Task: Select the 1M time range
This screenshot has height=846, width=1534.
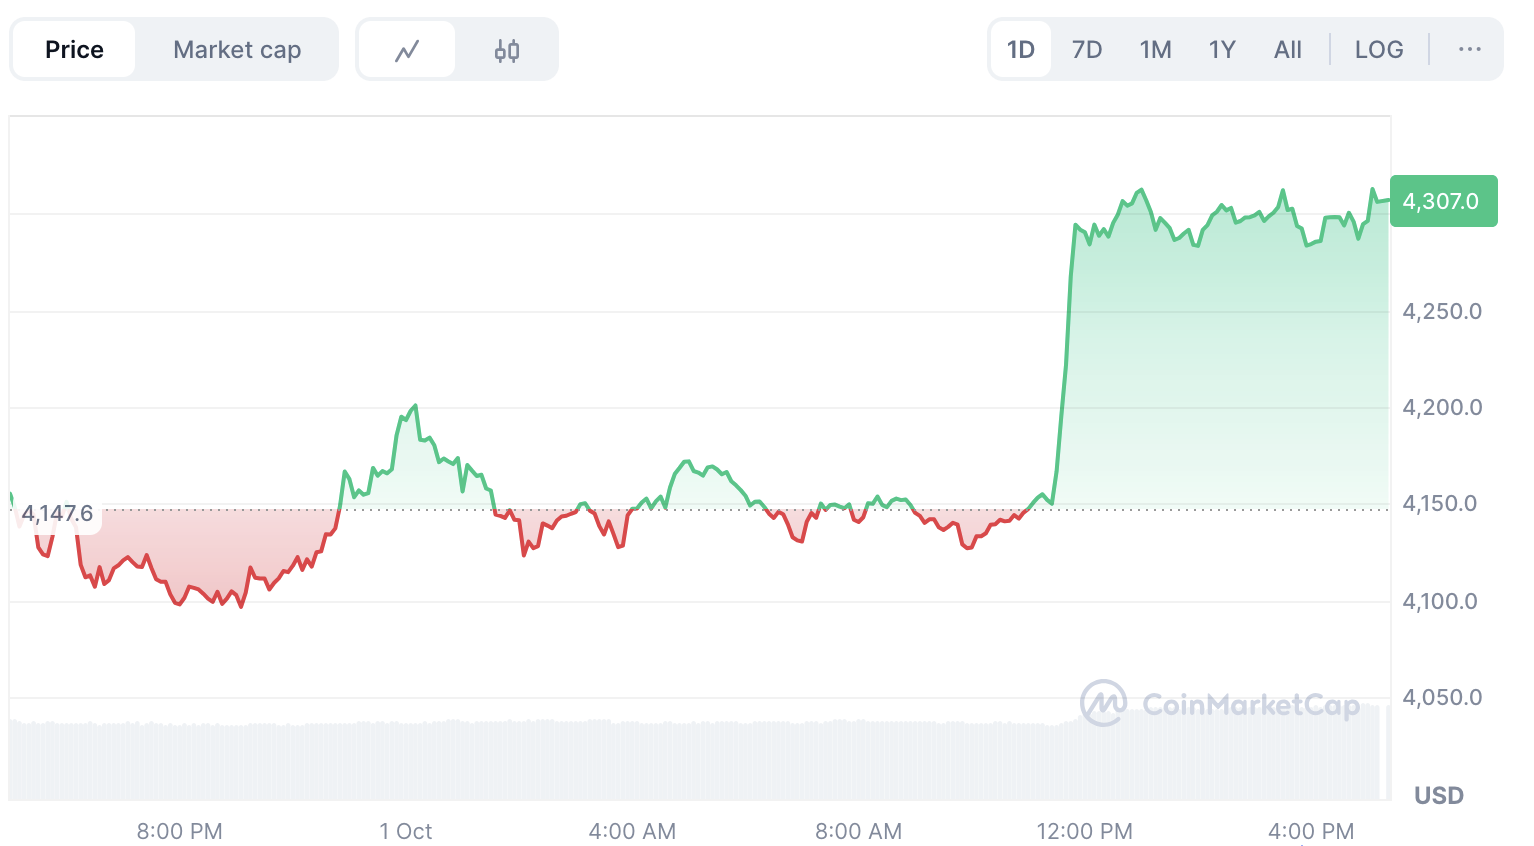Action: coord(1155,50)
